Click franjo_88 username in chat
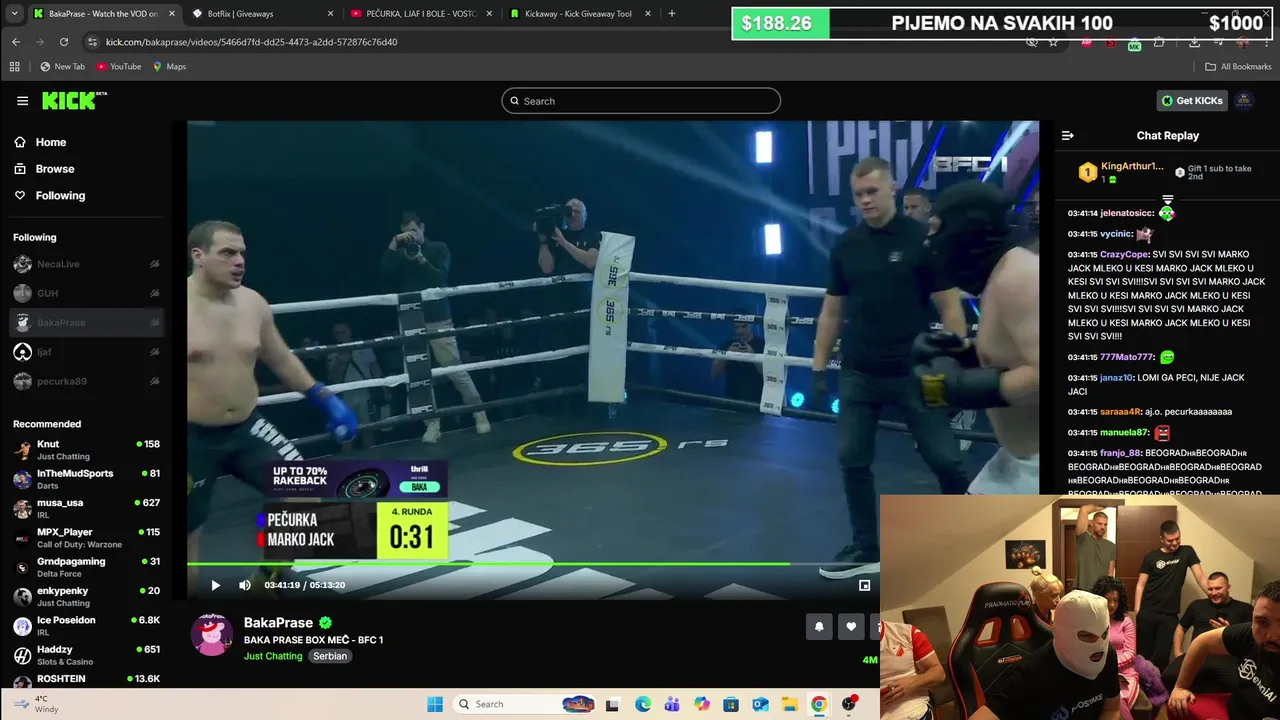This screenshot has height=720, width=1280. click(1120, 453)
